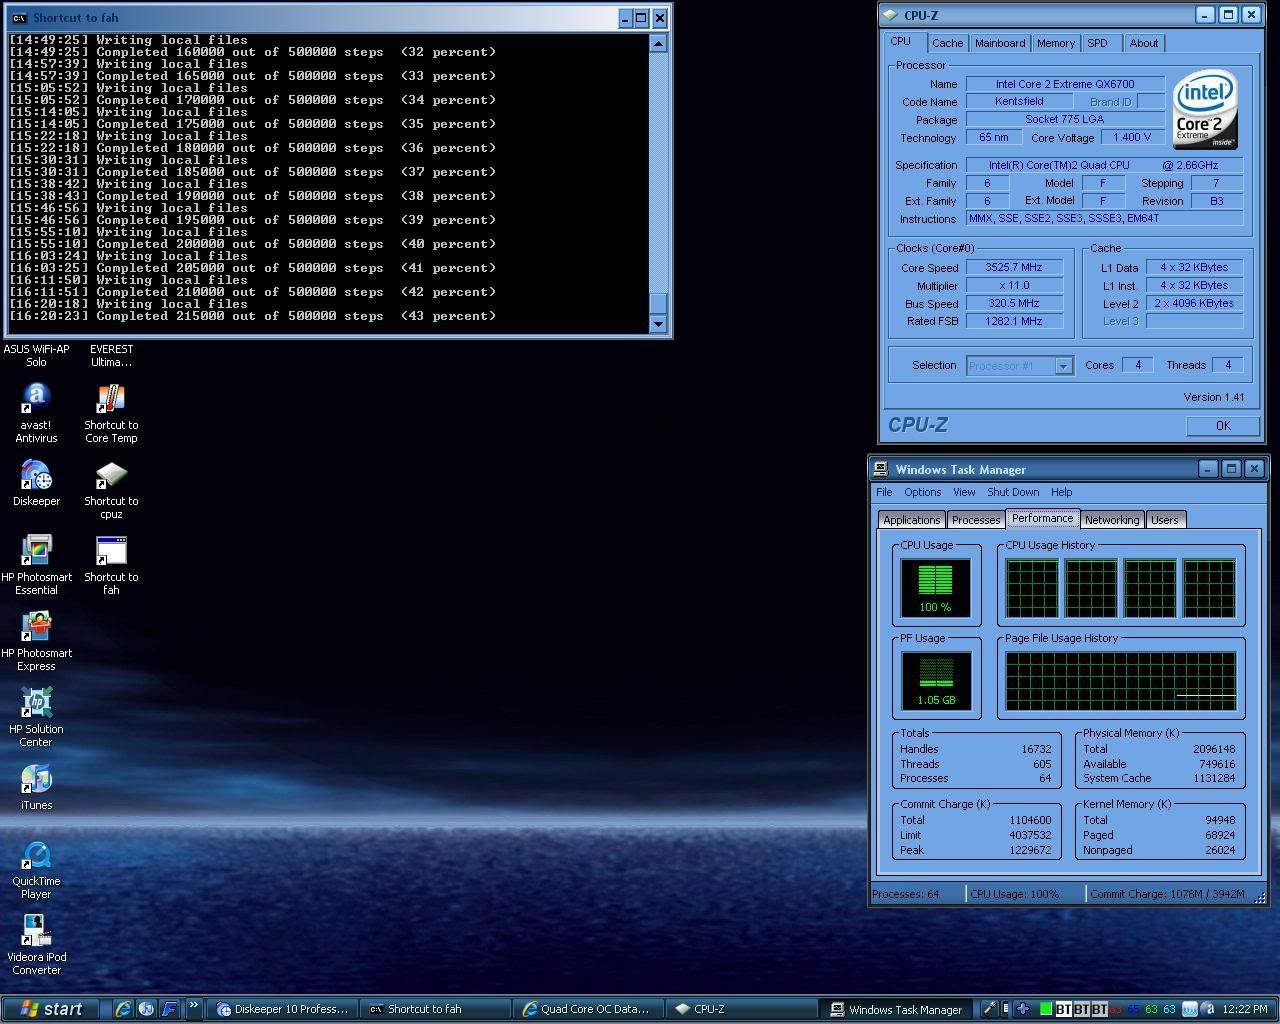Expand the quick launch overflow chevron
This screenshot has height=1024, width=1280.
point(193,1007)
